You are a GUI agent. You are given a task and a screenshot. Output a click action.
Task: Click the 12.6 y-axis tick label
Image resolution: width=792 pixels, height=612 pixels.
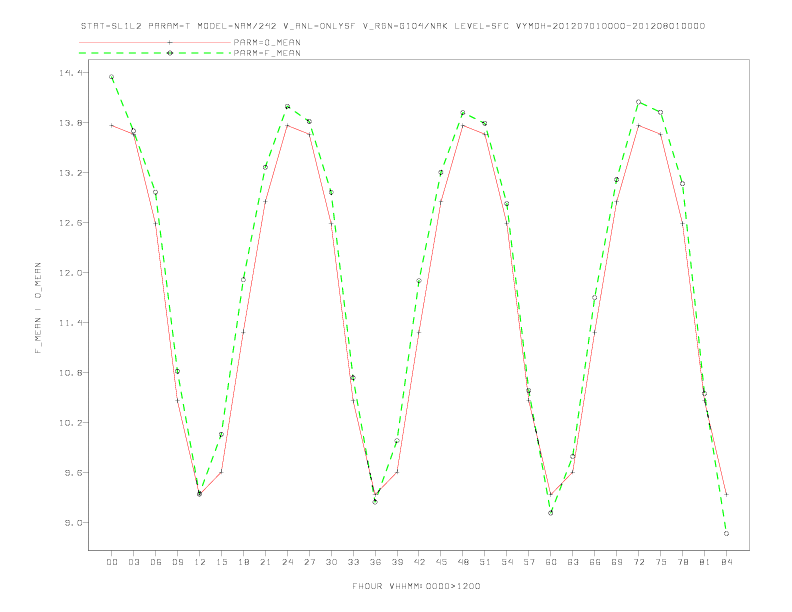[70, 223]
